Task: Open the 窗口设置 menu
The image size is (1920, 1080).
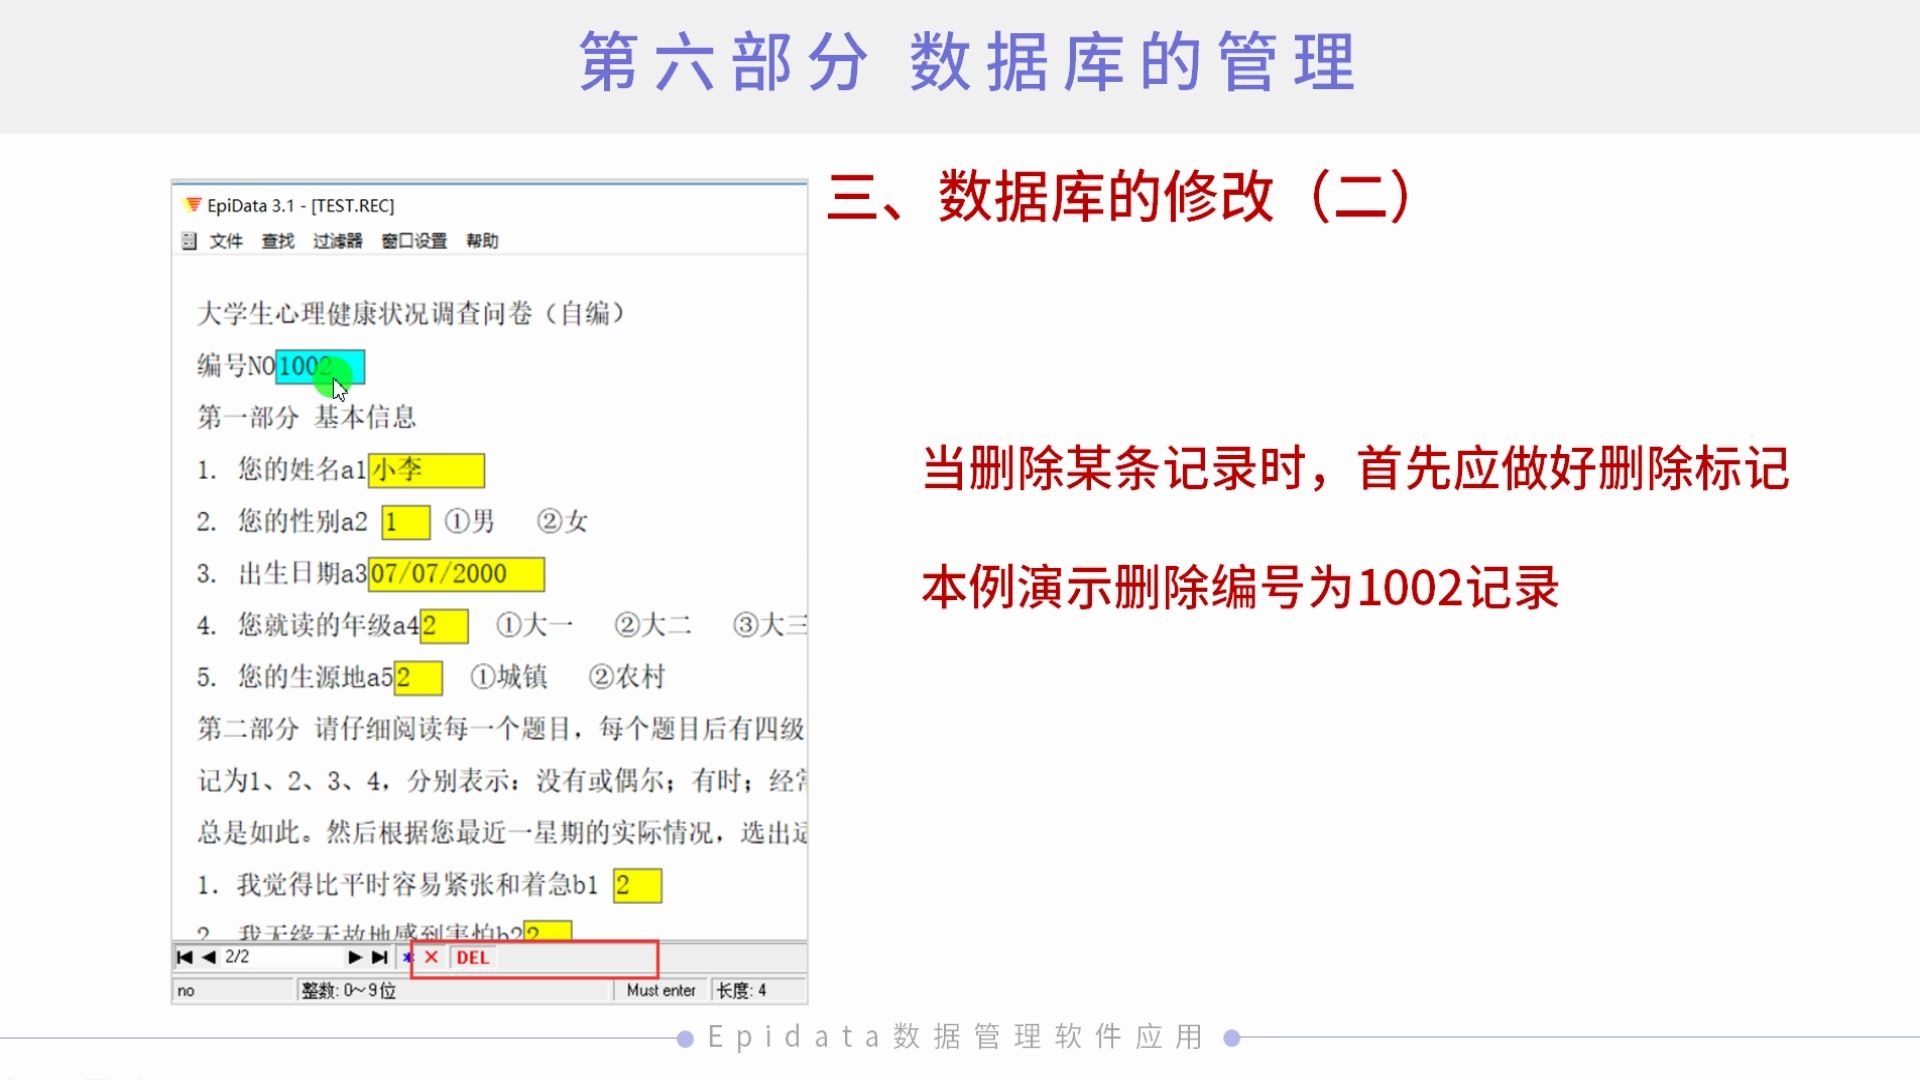Action: click(415, 240)
